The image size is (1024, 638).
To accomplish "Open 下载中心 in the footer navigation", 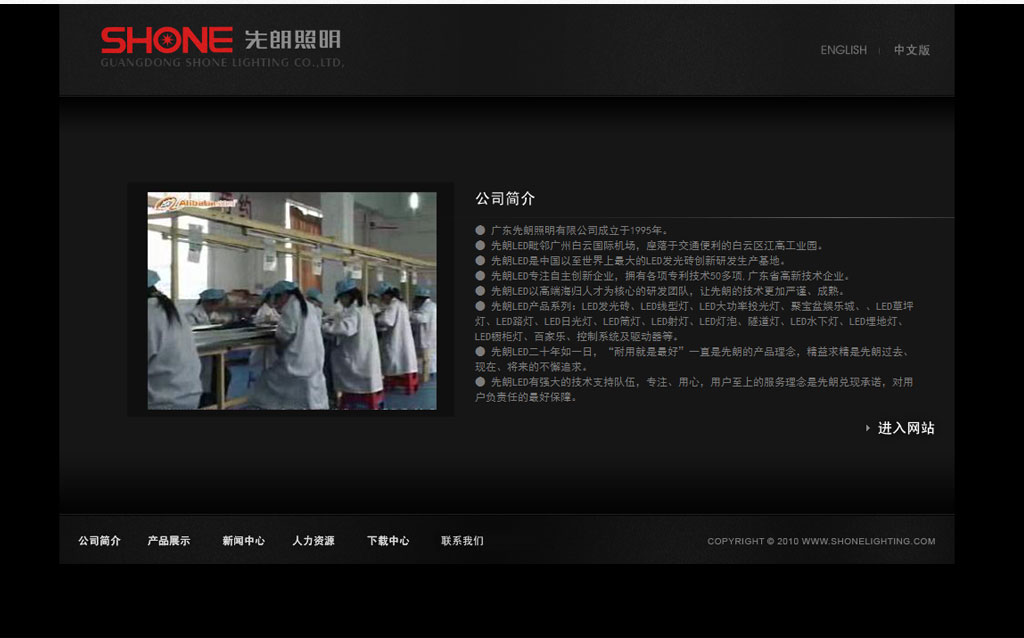I will (387, 541).
